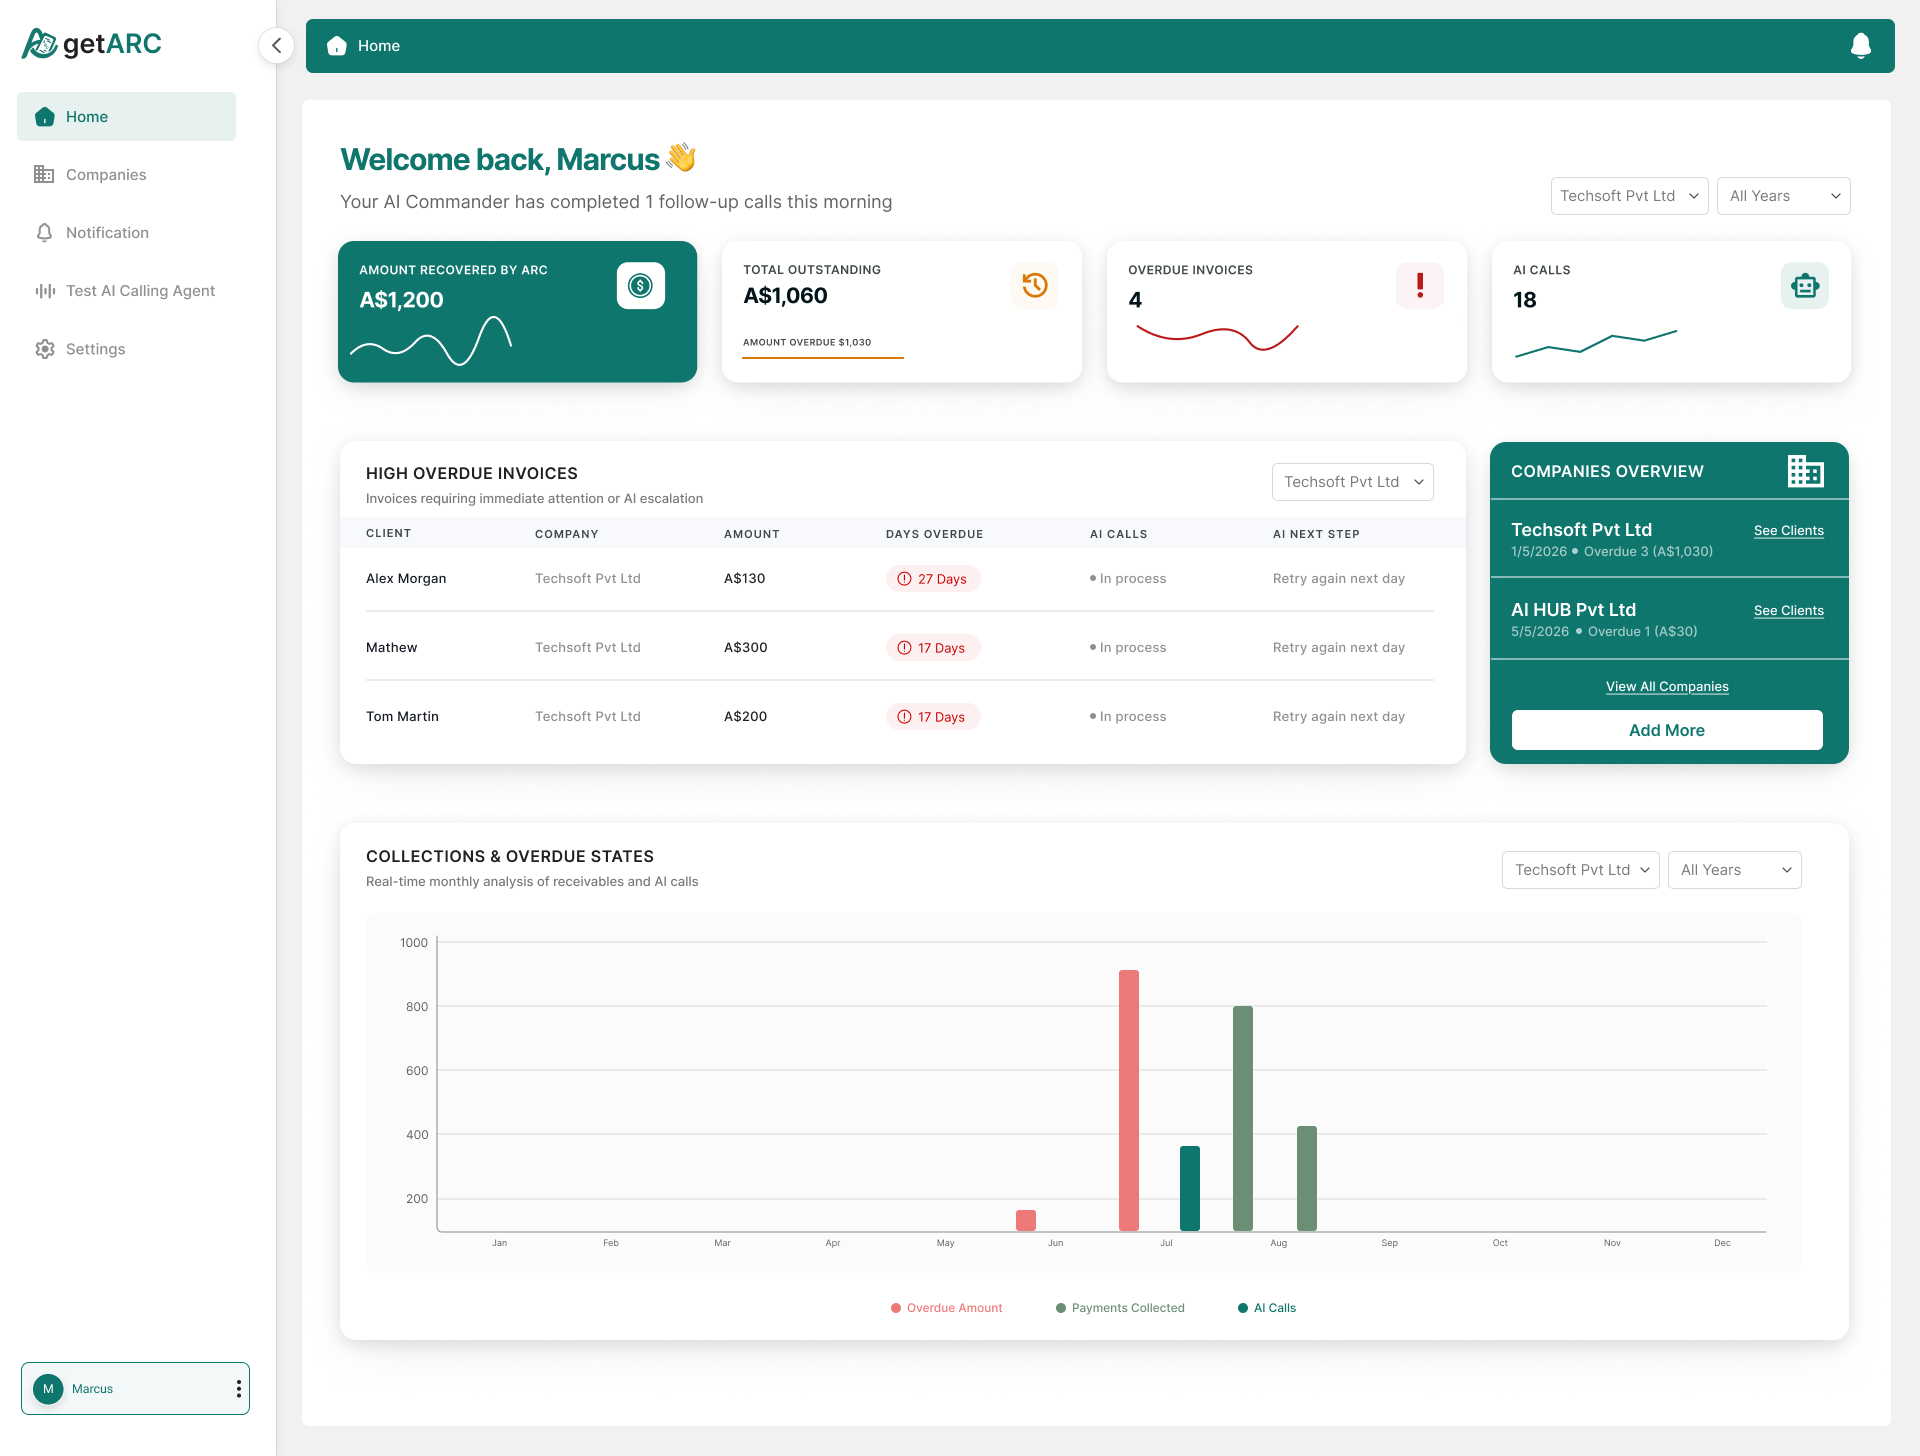Click the dollar icon on the recovered card

640,286
